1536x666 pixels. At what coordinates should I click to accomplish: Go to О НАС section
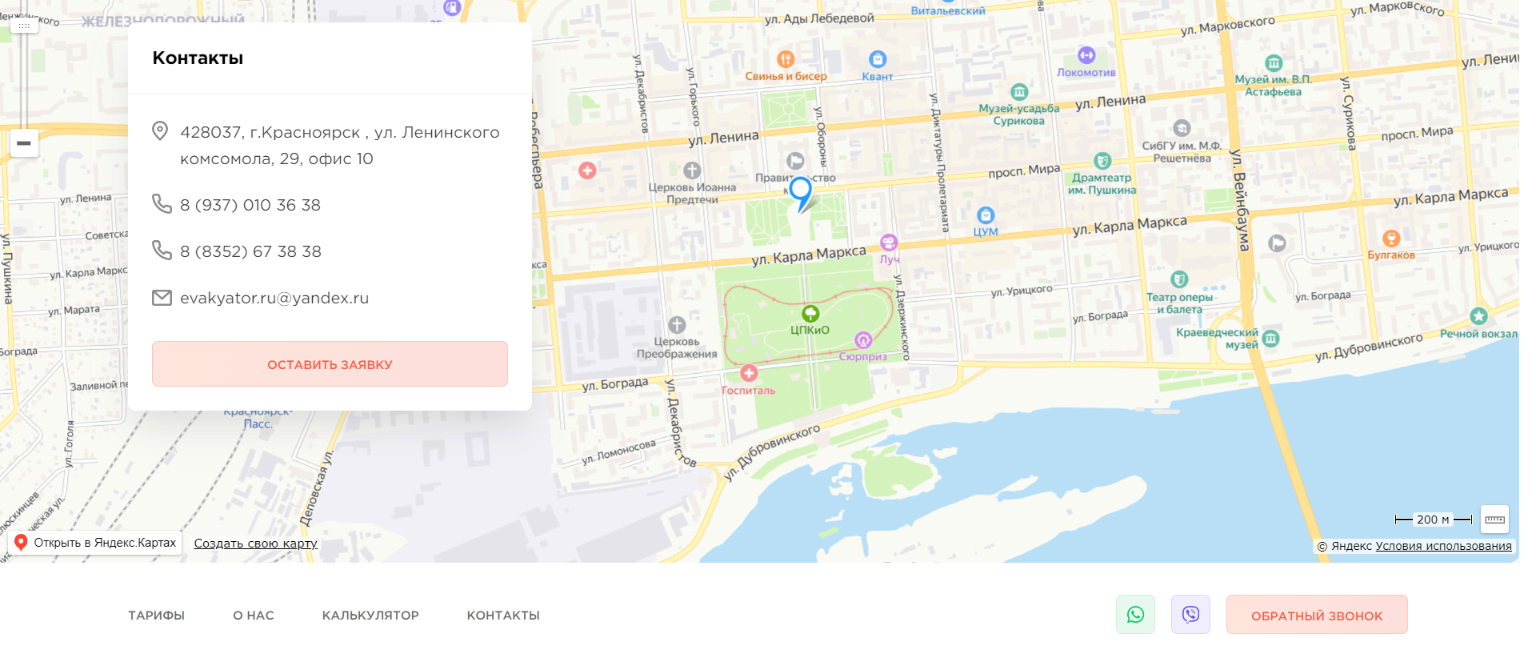(x=253, y=615)
